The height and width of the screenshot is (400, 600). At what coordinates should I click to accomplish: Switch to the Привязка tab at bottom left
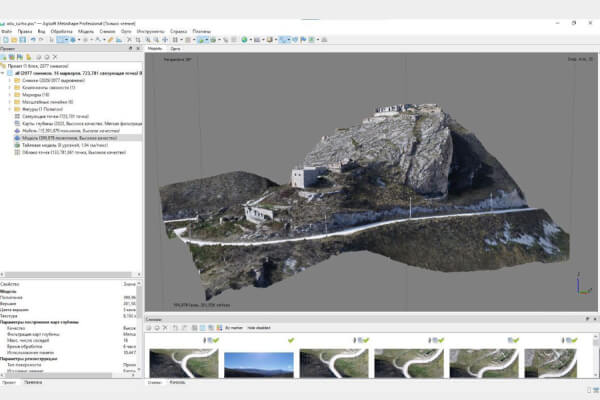pyautogui.click(x=33, y=382)
